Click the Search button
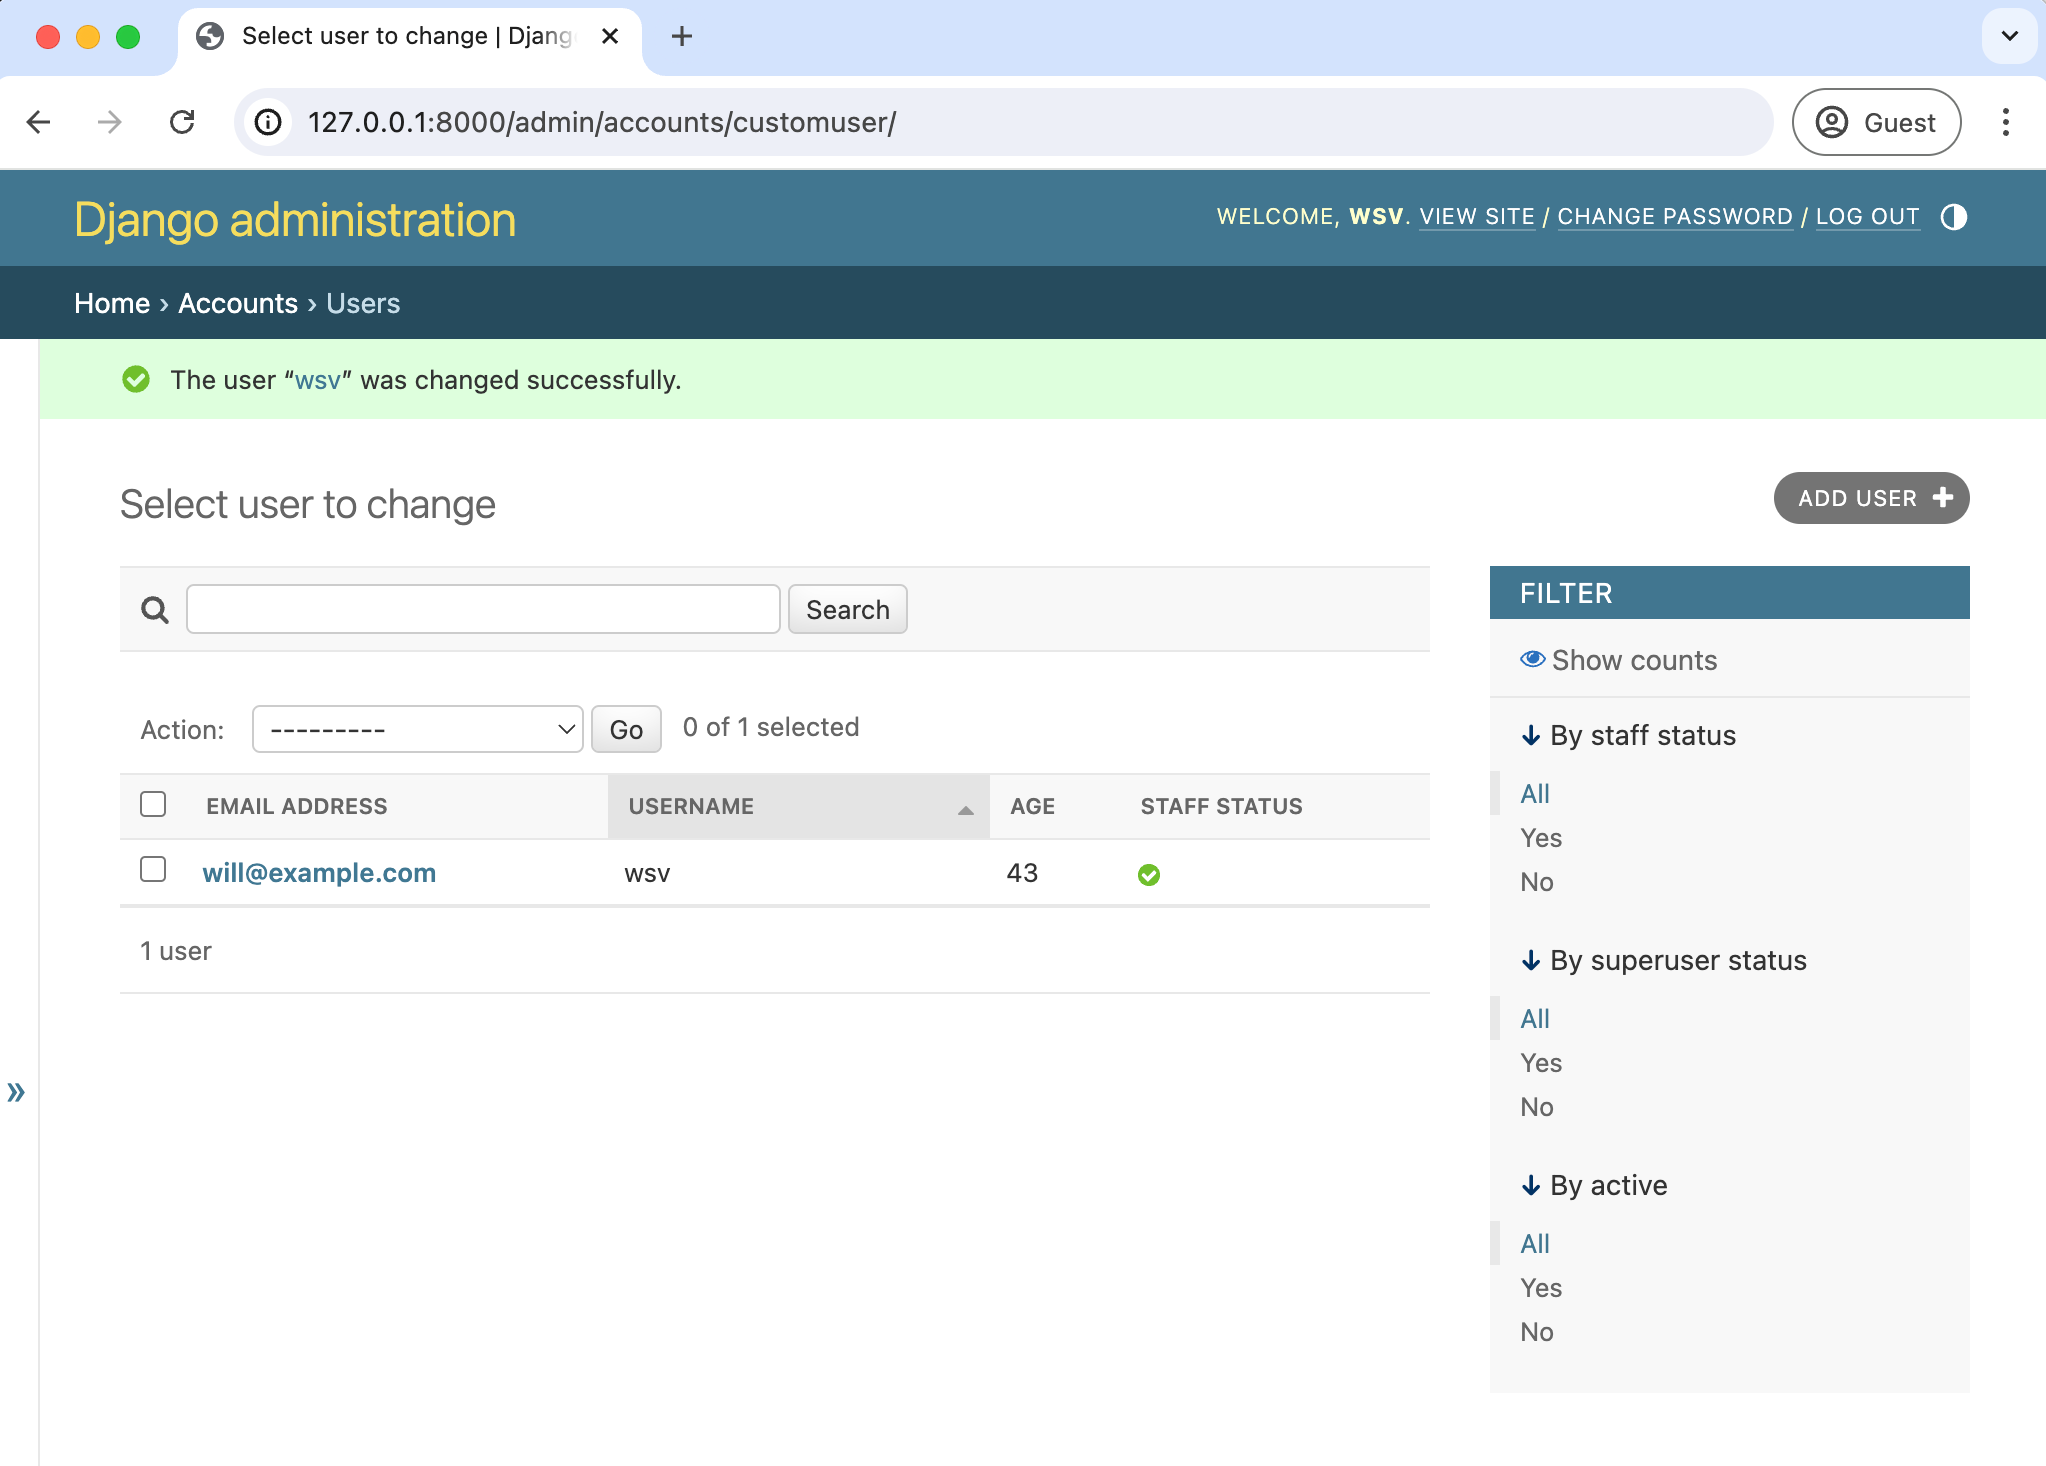The image size is (2046, 1466). 848,609
